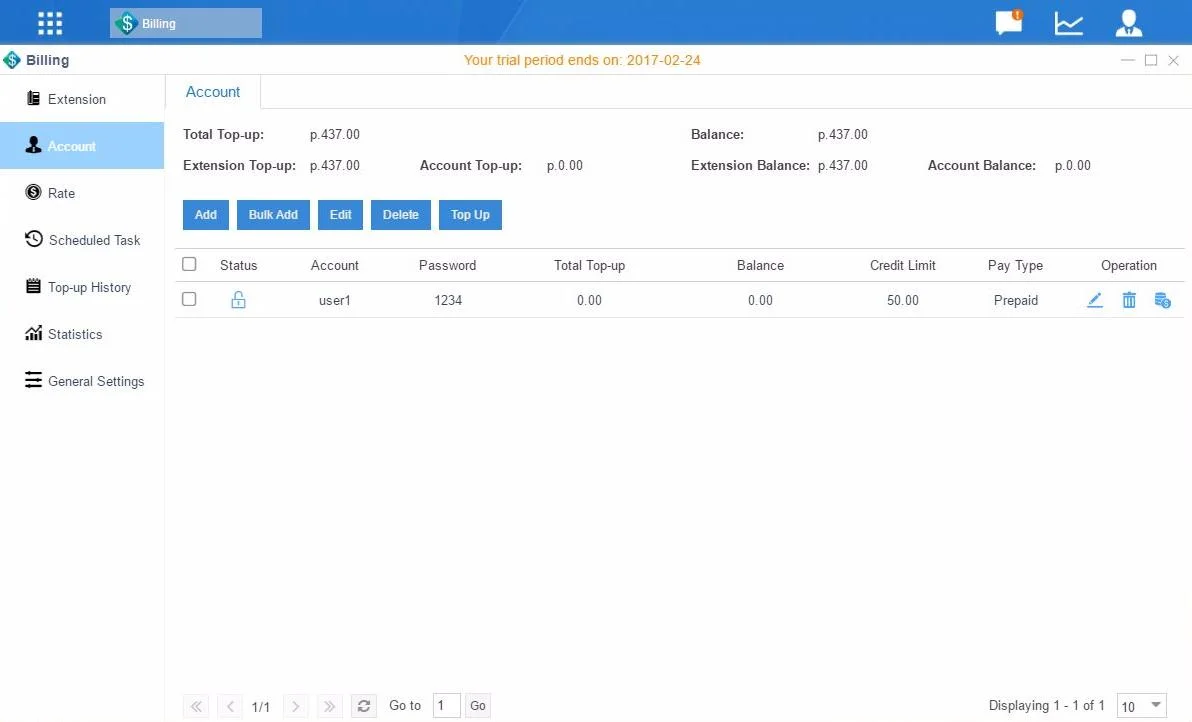1192x722 pixels.
Task: Open the apps grid launcher icon
Action: [x=49, y=23]
